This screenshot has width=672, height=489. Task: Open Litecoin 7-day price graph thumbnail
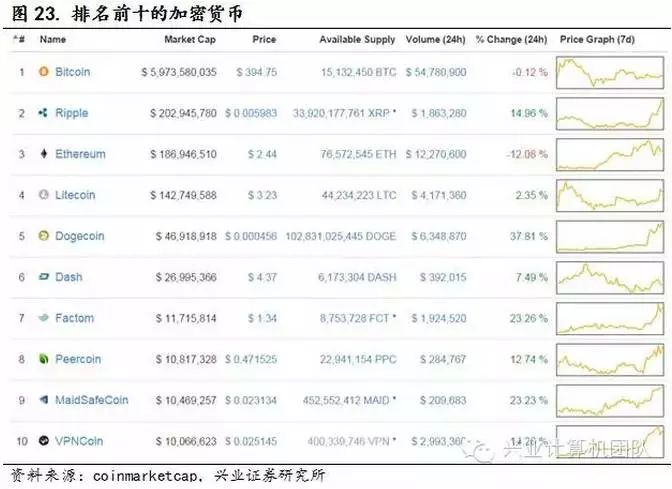coord(610,195)
